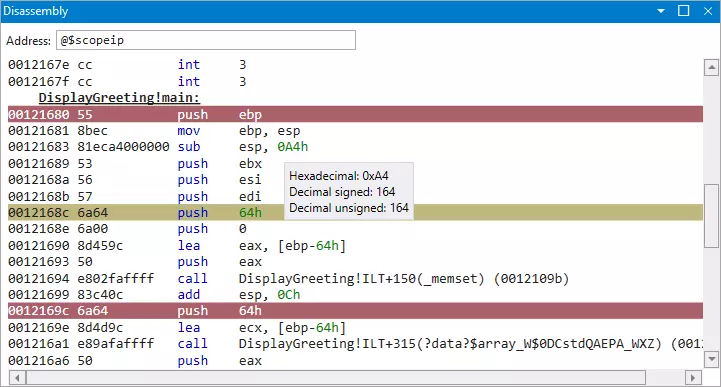Screen dimensions: 721x387
Task: Select the DisplayGreeting!main: label
Action: pyautogui.click(x=119, y=97)
